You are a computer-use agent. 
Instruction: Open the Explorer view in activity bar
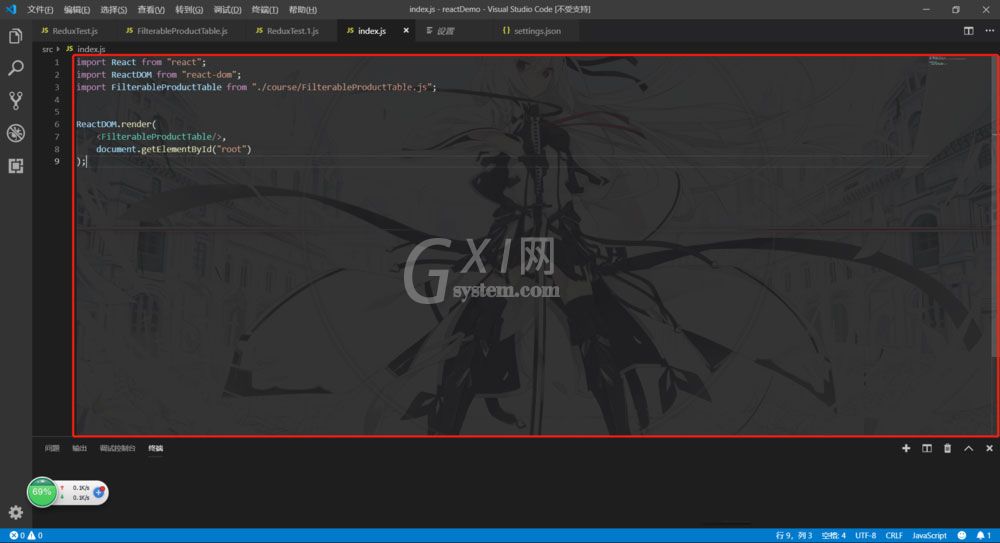[x=15, y=36]
